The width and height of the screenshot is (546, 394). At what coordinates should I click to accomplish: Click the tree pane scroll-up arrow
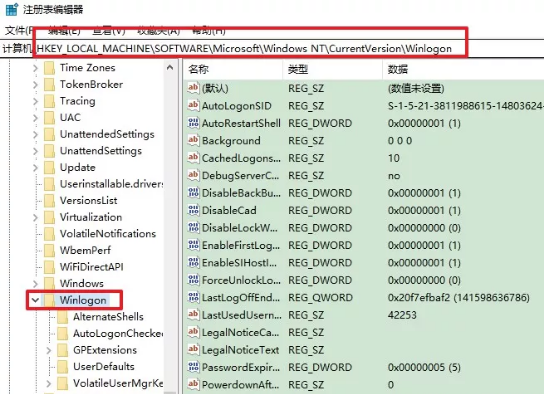click(x=170, y=68)
